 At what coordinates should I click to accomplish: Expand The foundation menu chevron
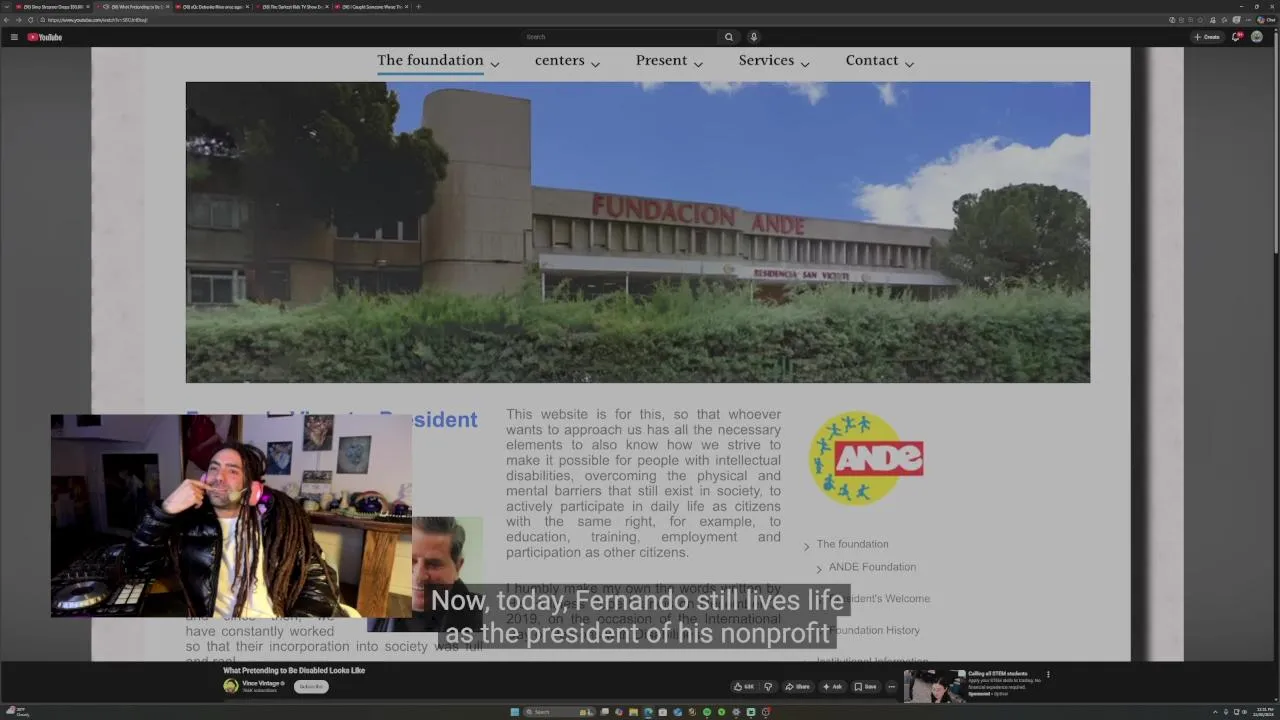[494, 64]
